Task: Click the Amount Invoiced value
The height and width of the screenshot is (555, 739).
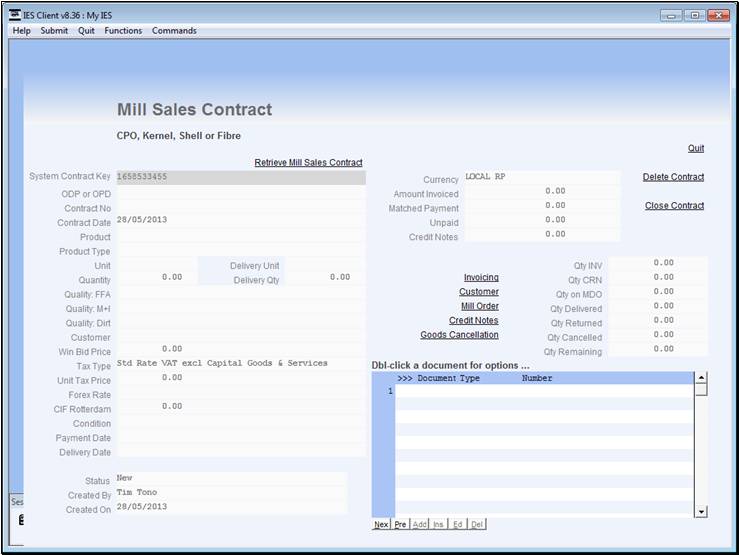Action: pyautogui.click(x=541, y=192)
